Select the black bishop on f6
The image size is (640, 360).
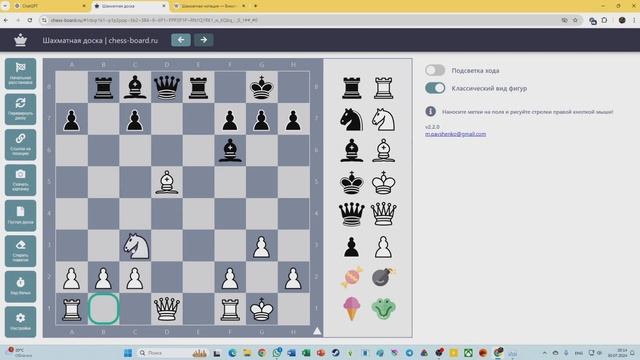tap(230, 151)
